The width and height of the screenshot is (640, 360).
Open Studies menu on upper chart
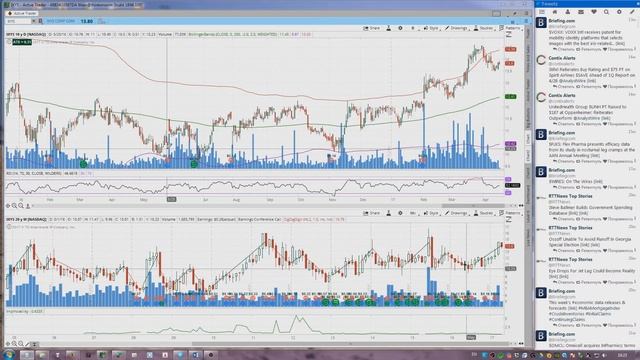click(484, 28)
